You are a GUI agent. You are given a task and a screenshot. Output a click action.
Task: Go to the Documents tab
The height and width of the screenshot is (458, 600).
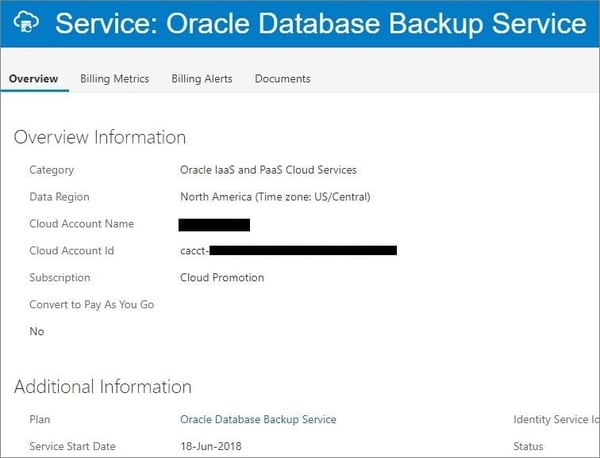[282, 79]
